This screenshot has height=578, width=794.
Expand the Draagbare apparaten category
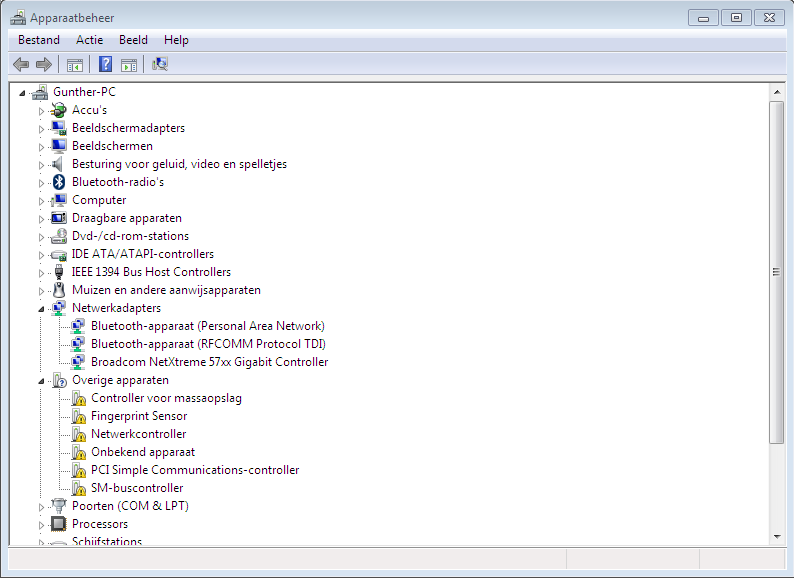(x=42, y=219)
